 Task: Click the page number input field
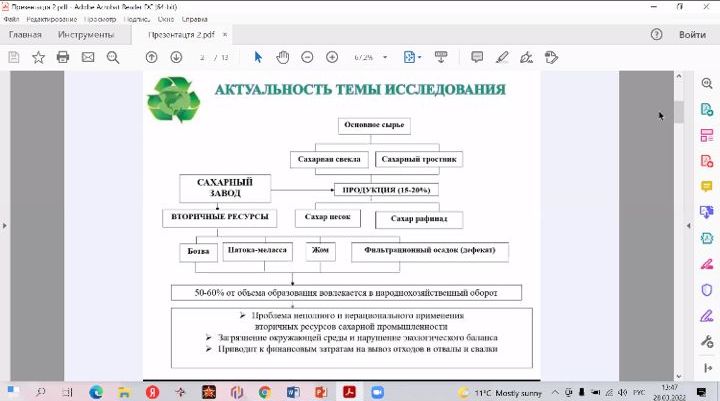click(x=202, y=57)
